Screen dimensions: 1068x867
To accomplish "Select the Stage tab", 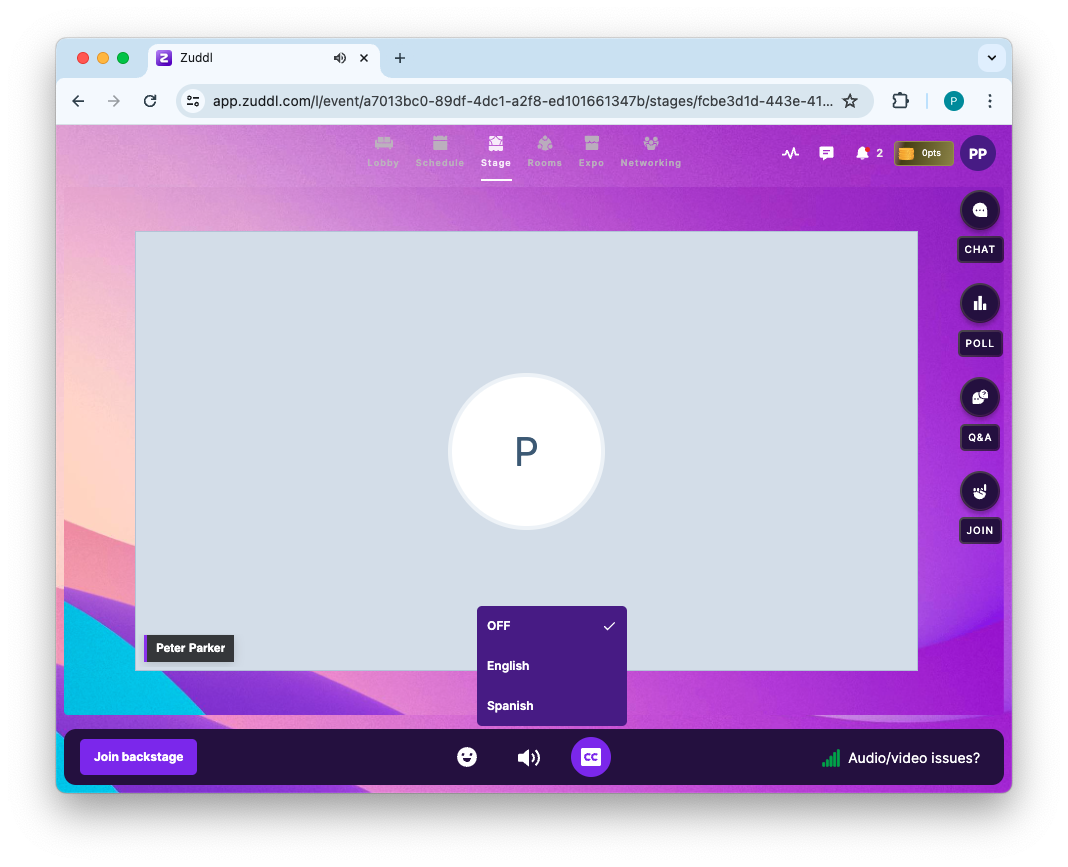I will point(496,151).
